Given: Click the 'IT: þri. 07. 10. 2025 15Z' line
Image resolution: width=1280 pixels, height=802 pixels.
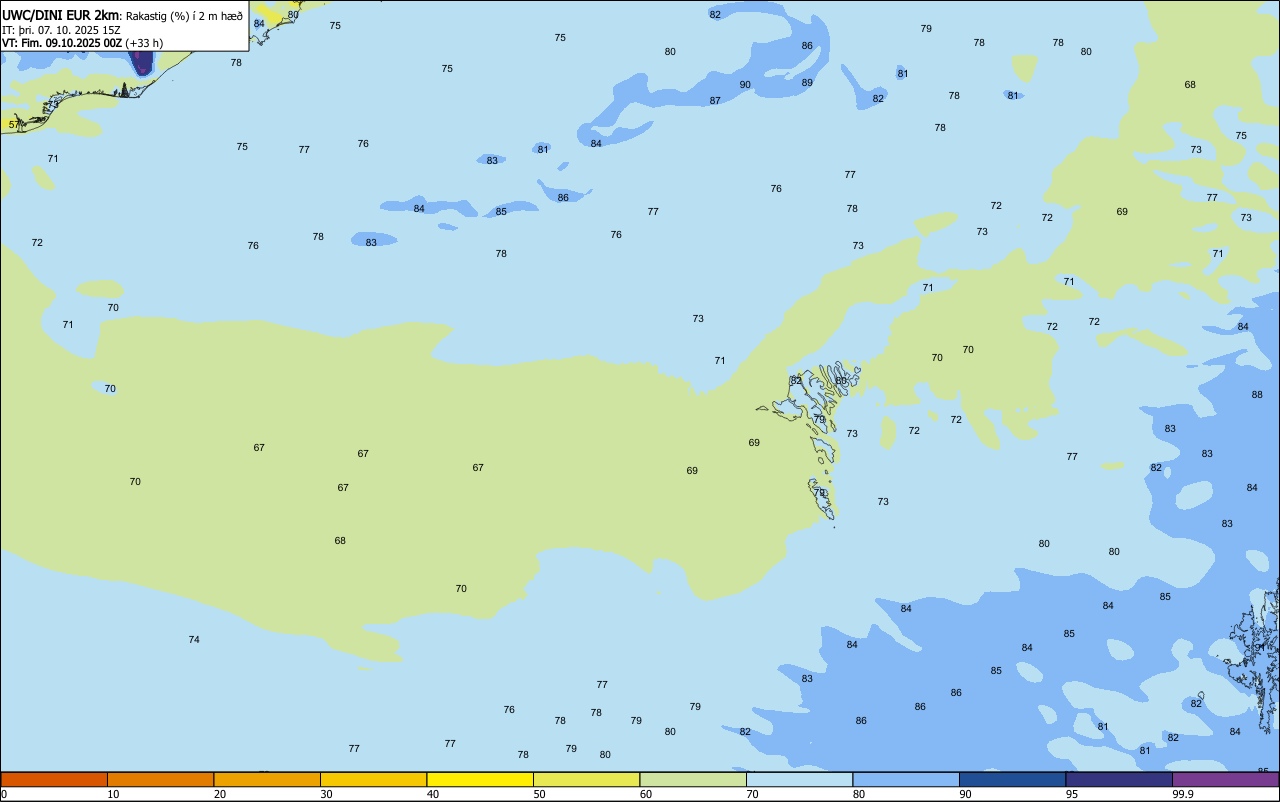Looking at the screenshot, I should pos(61,30).
